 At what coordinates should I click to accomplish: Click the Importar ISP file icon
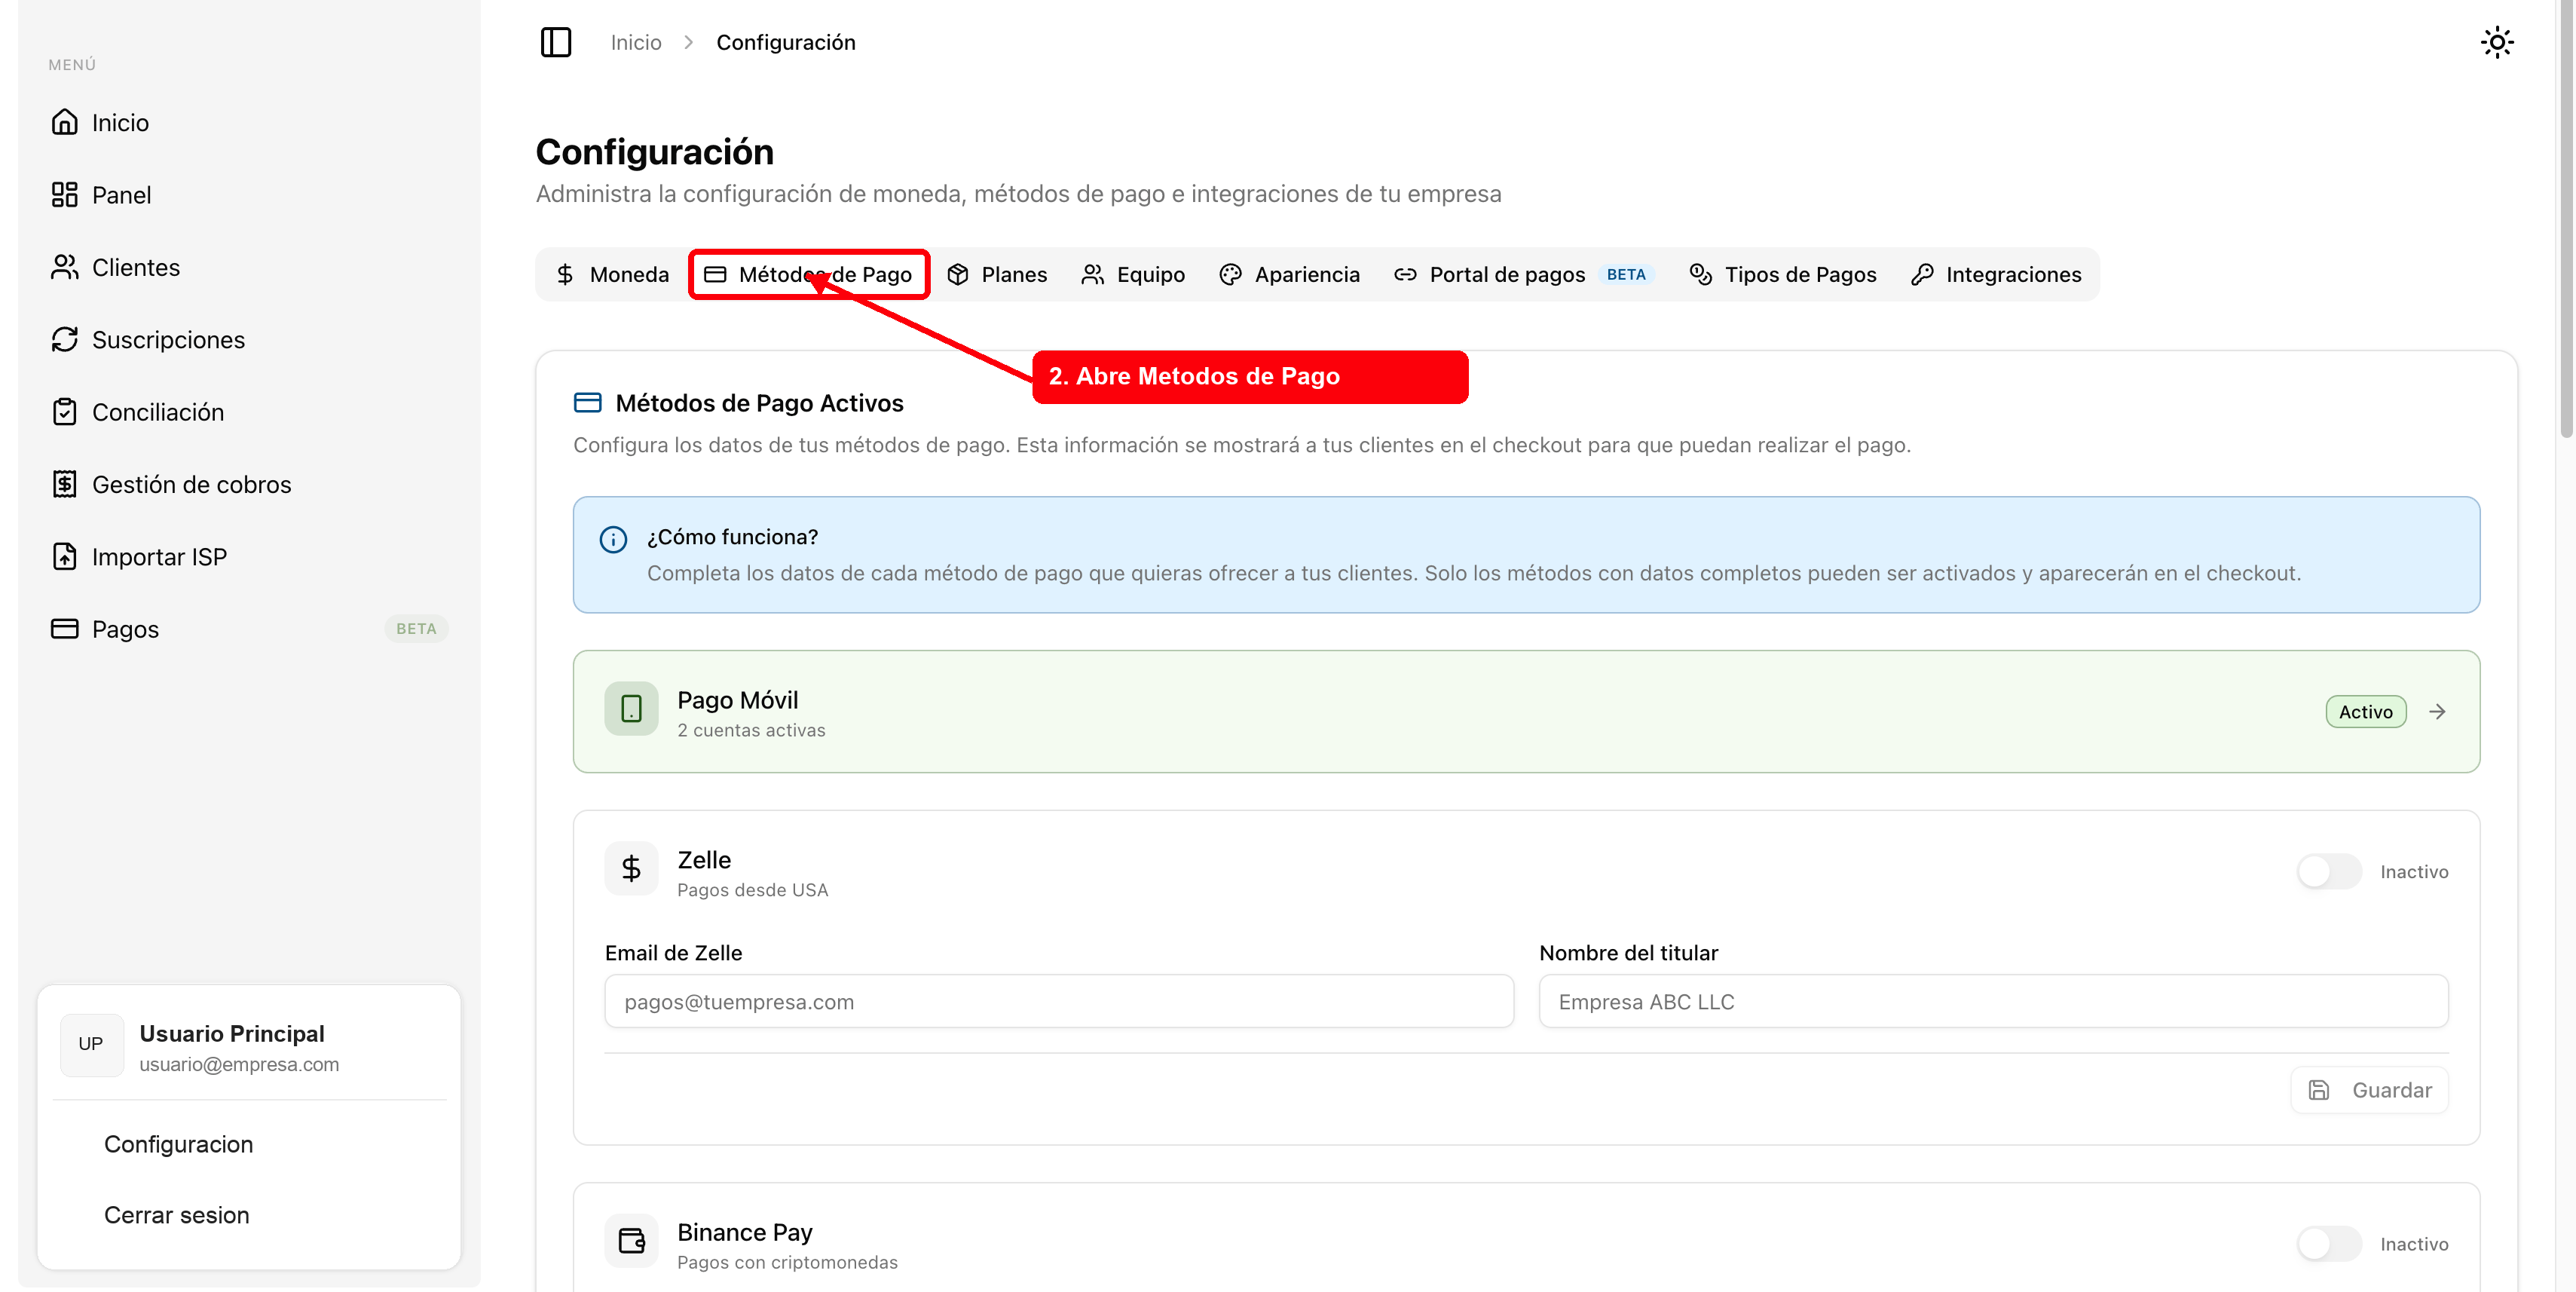65,556
